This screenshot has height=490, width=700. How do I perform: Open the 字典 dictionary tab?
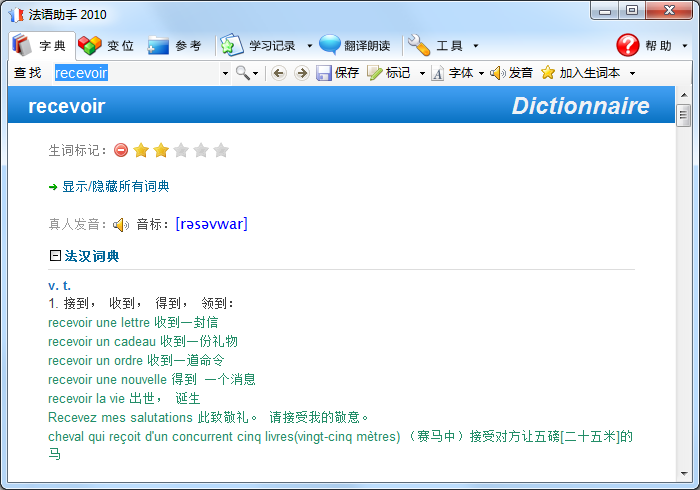pyautogui.click(x=42, y=46)
